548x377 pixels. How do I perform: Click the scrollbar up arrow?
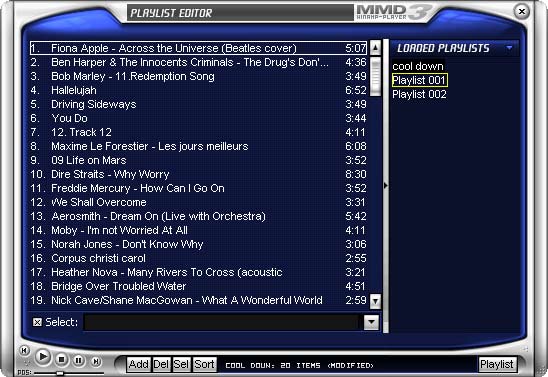tap(375, 48)
